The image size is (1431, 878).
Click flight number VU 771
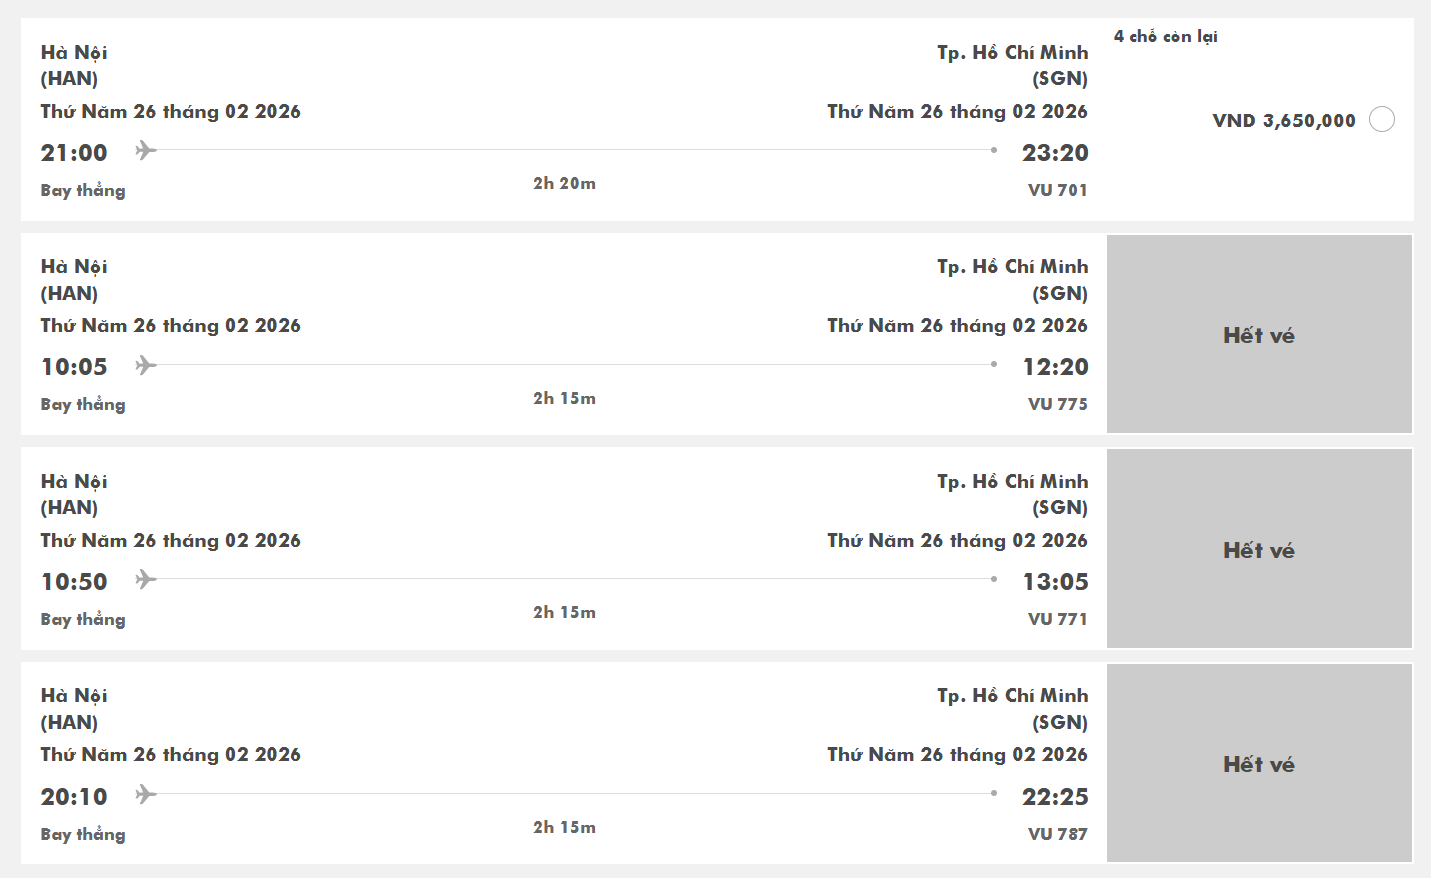[1057, 619]
